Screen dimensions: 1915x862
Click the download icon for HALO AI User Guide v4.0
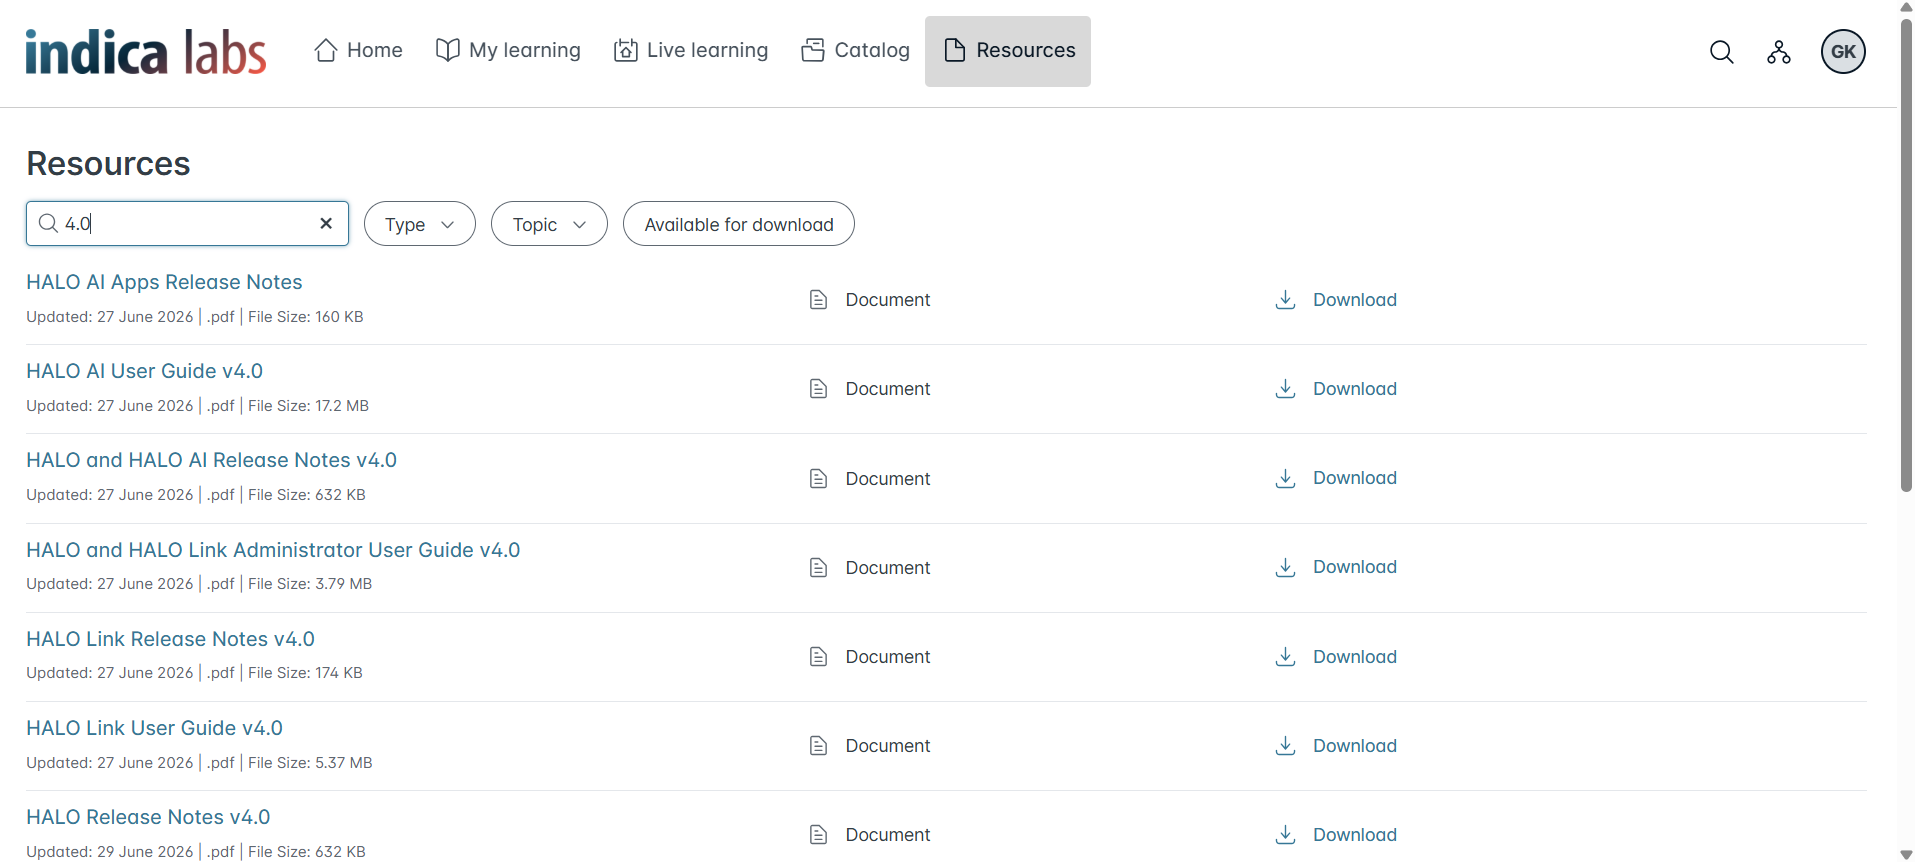click(1286, 389)
